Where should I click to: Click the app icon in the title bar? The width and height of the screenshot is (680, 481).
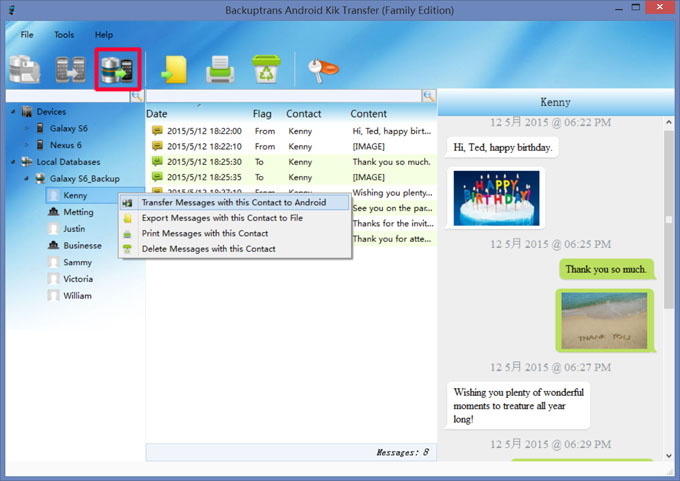12,10
